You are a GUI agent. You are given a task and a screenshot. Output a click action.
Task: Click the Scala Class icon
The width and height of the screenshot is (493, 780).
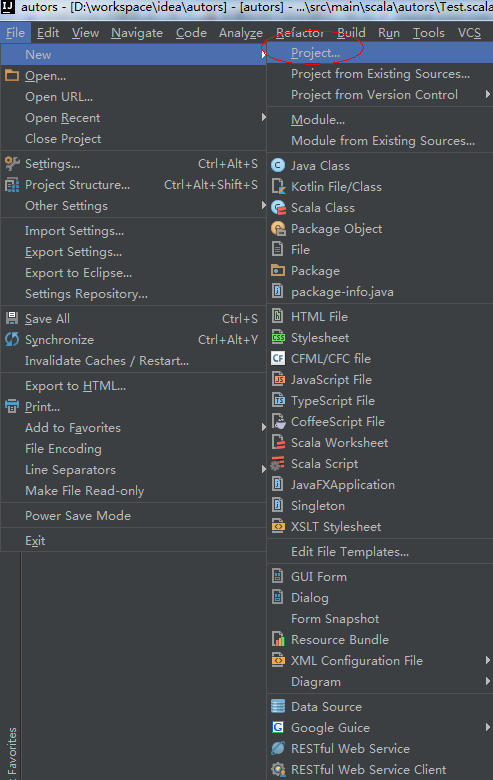tap(278, 207)
